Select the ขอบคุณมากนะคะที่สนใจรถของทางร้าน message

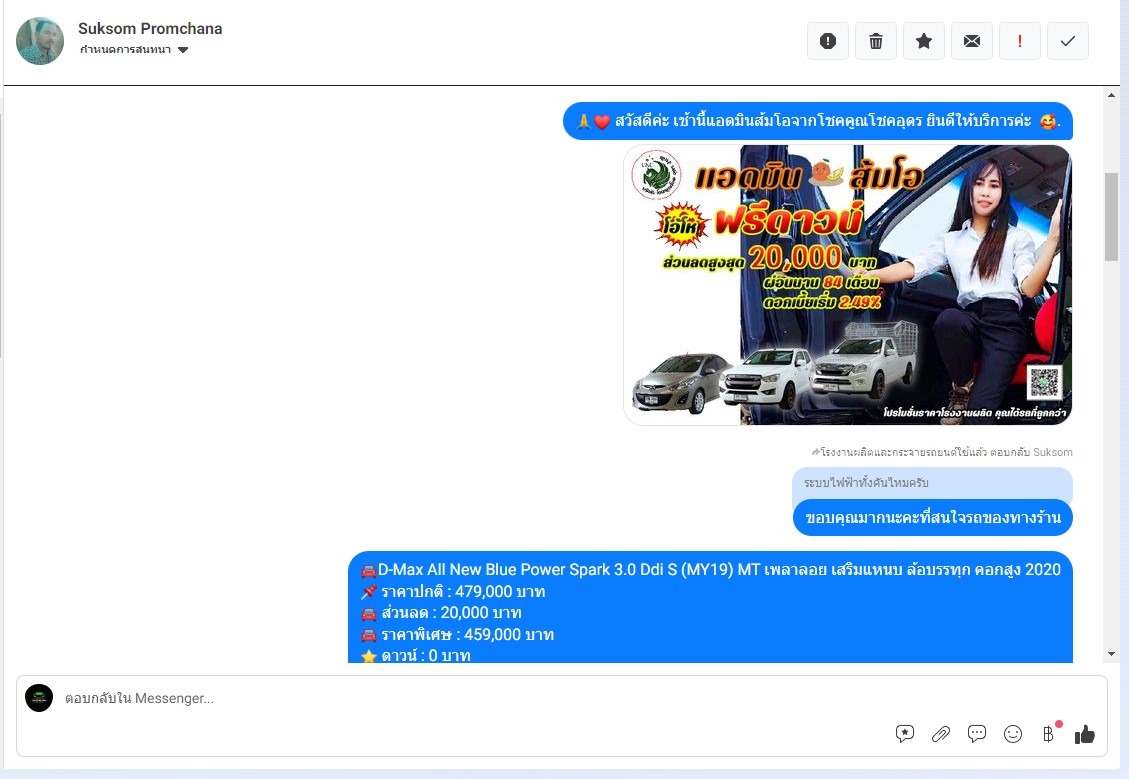click(932, 518)
